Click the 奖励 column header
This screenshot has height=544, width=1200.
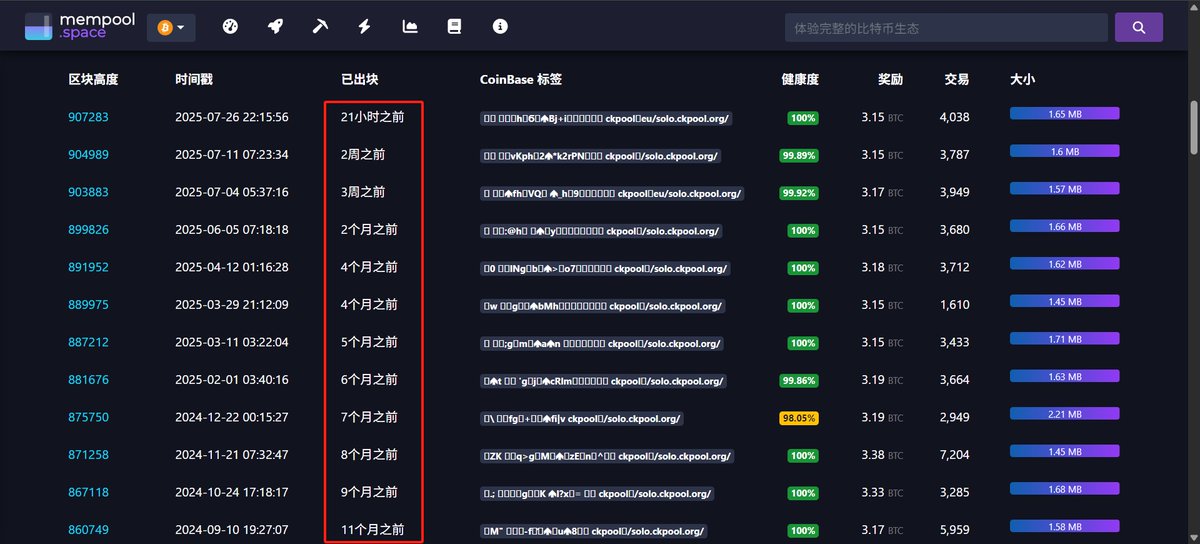click(x=891, y=79)
